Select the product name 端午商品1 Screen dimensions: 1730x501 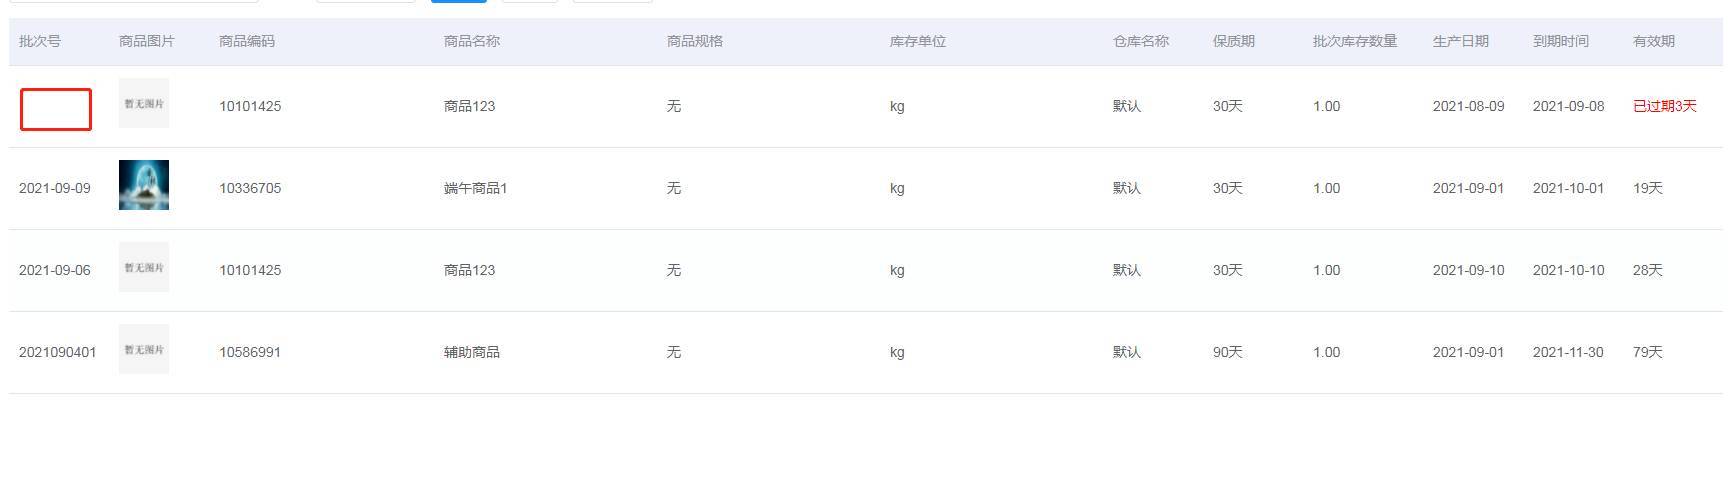476,188
